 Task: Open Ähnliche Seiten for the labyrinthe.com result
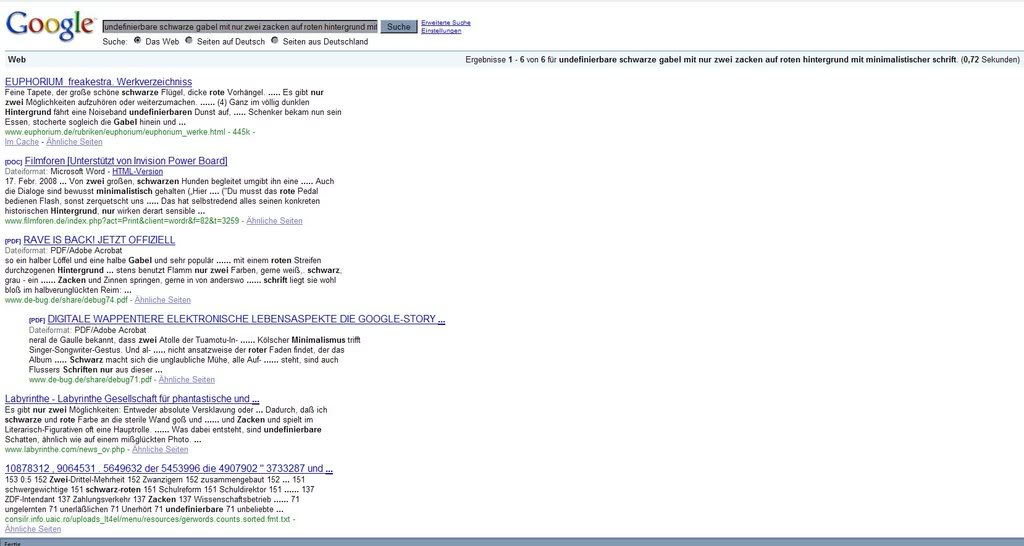(160, 449)
